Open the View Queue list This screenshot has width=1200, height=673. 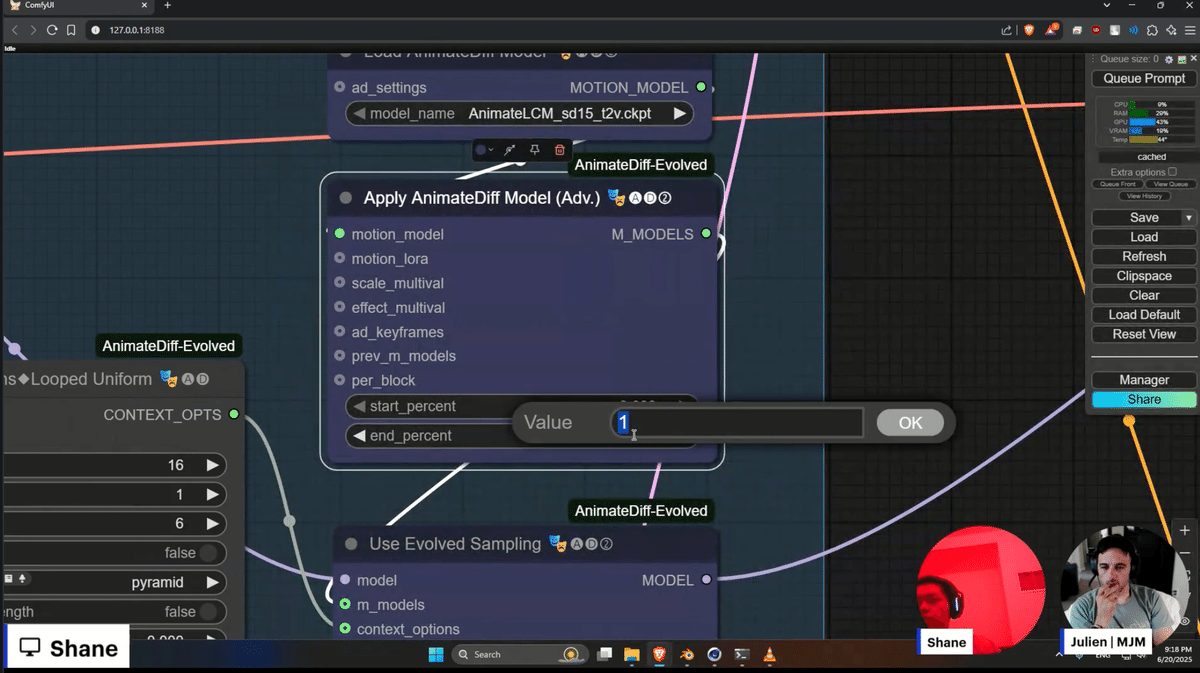click(x=1170, y=184)
